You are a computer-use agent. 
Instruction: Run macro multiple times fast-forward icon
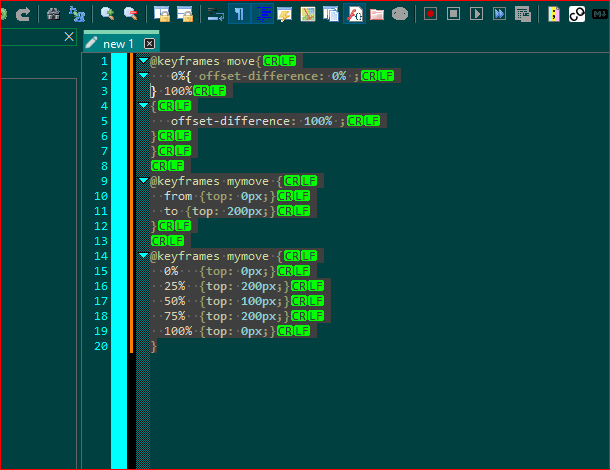[499, 14]
